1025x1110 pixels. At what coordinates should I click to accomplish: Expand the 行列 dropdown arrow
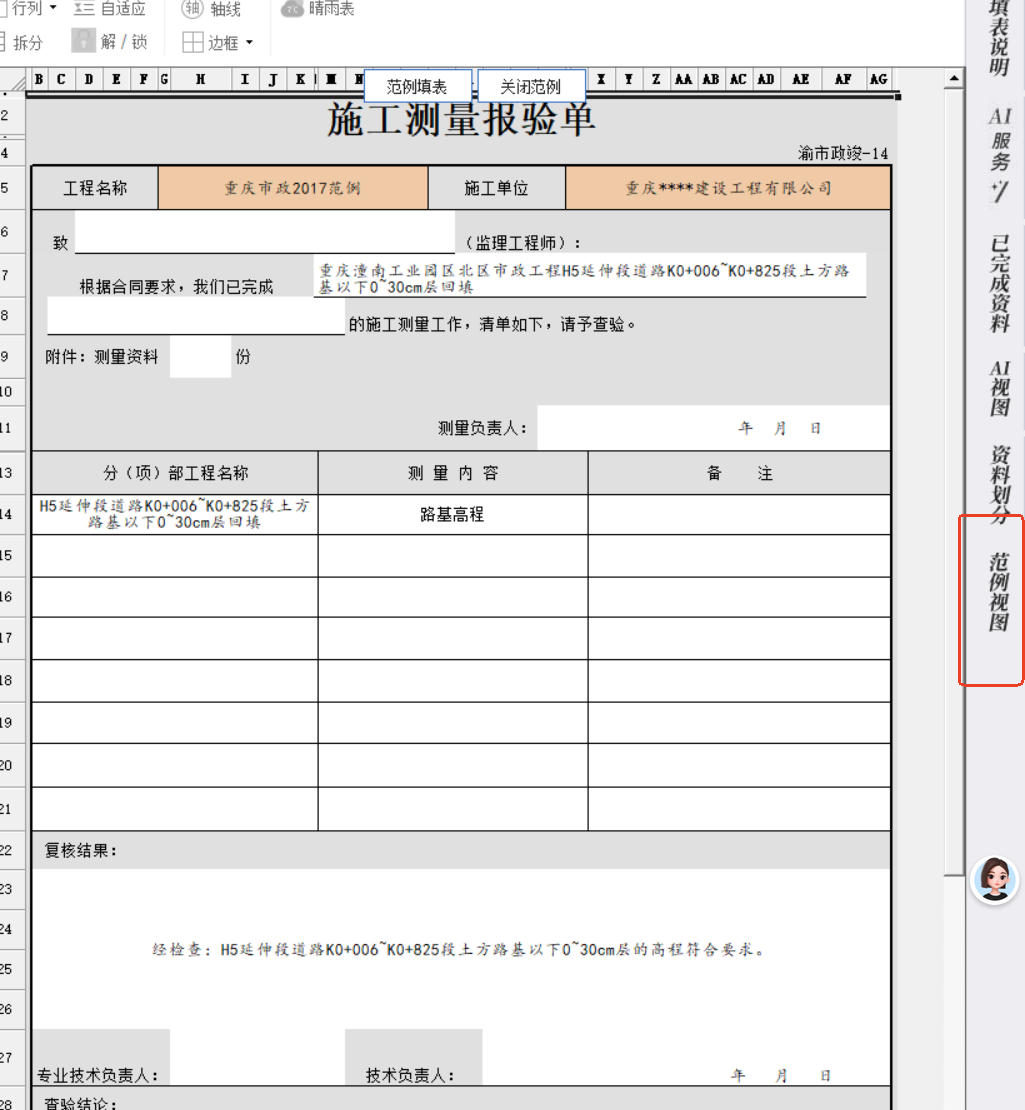53,8
